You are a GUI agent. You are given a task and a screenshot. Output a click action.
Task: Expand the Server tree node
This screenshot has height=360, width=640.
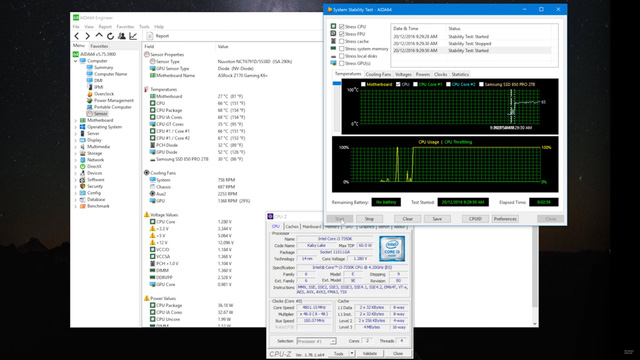(76, 133)
